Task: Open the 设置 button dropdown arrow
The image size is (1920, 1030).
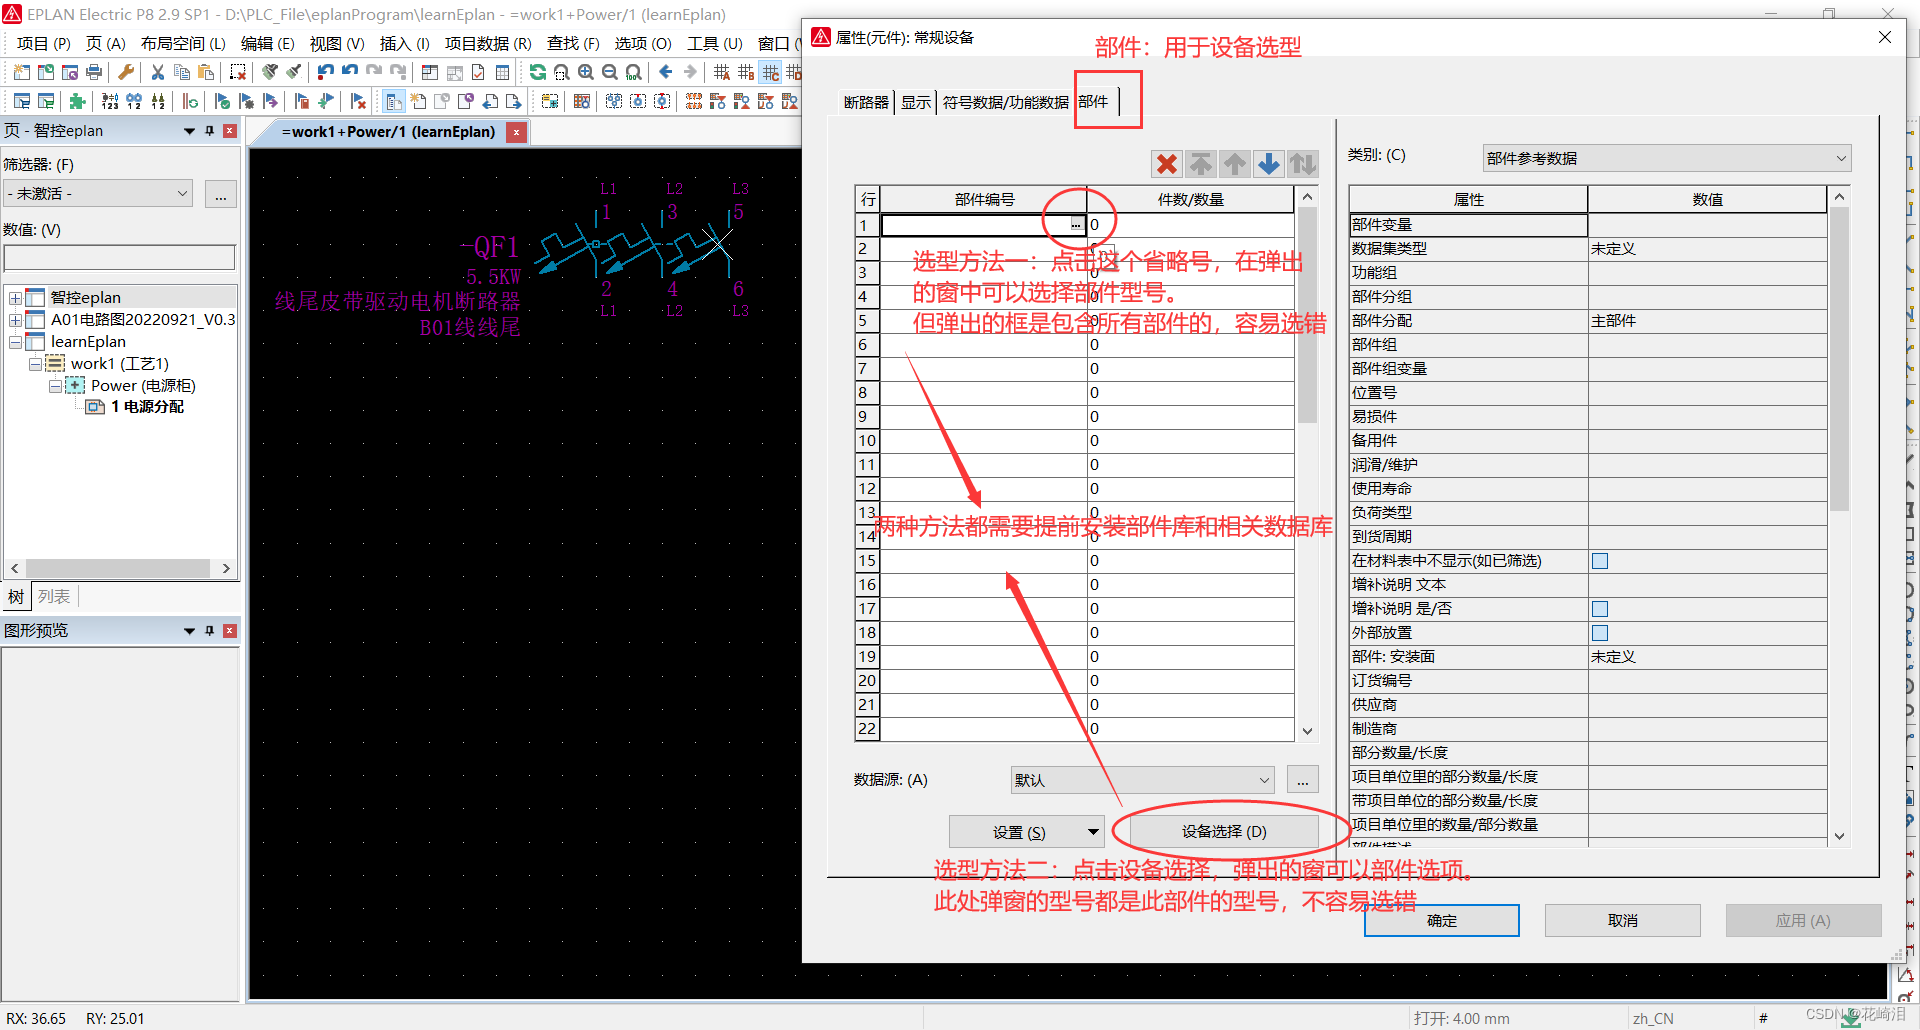Action: point(1093,832)
